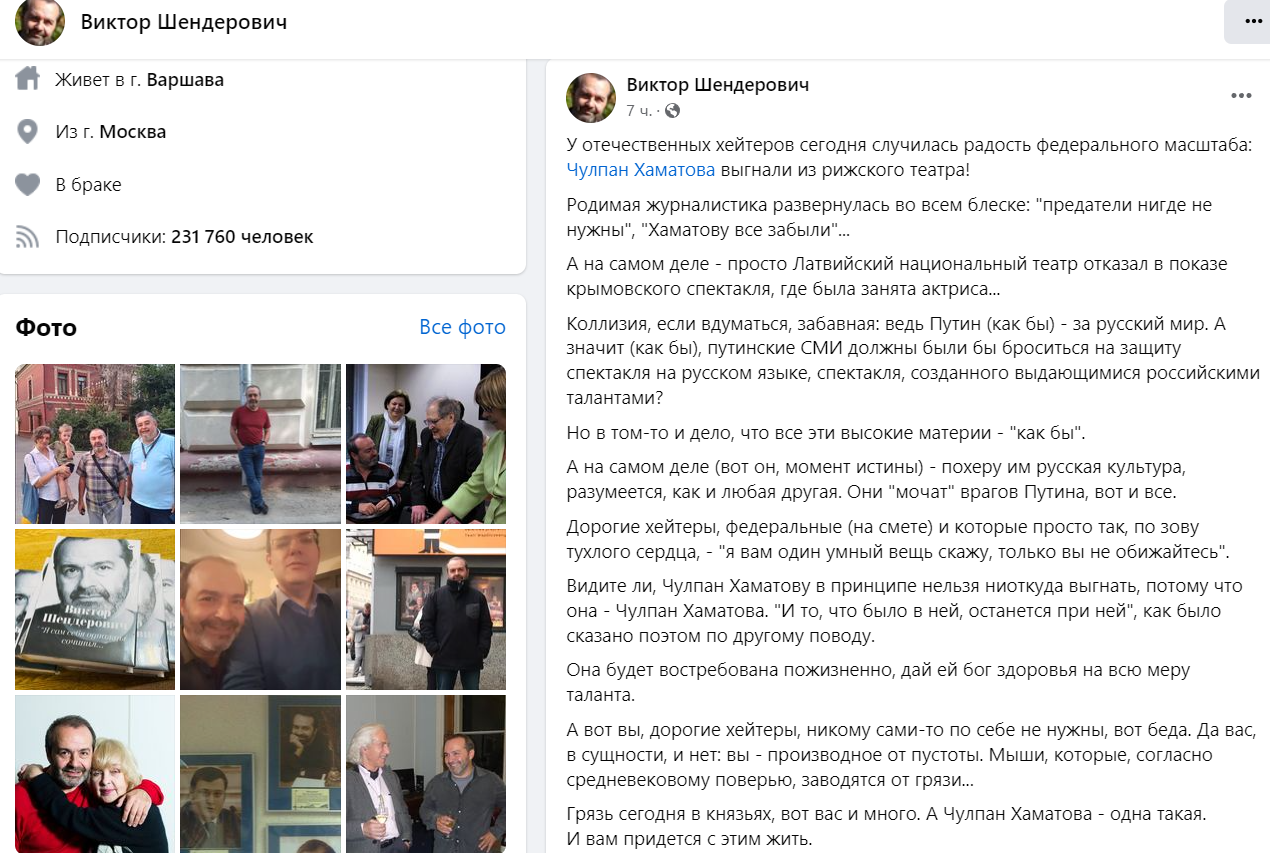Image resolution: width=1270 pixels, height=853 pixels.
Task: Open the Варшава city link
Action: coord(185,80)
